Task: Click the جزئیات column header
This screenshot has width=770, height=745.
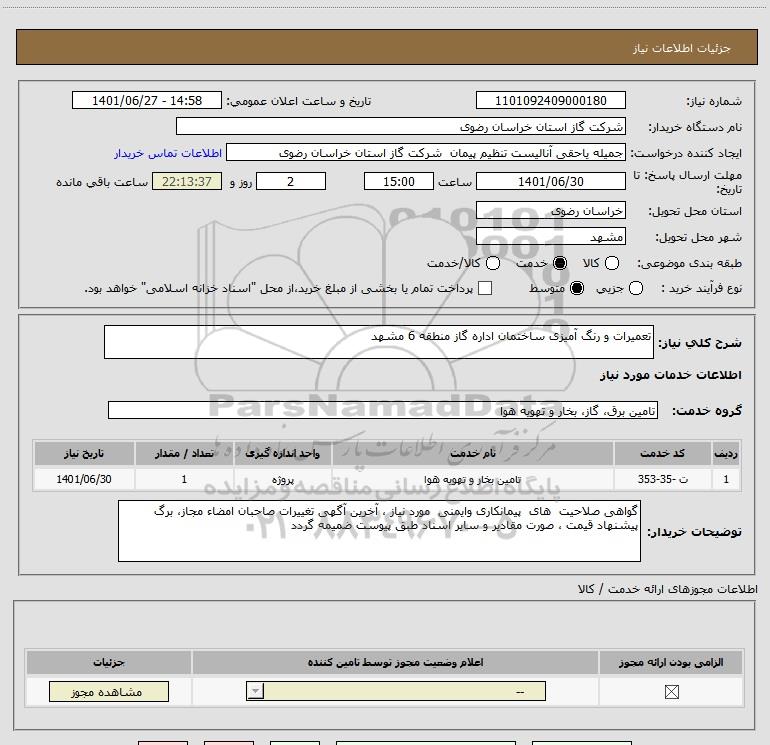Action: point(109,662)
